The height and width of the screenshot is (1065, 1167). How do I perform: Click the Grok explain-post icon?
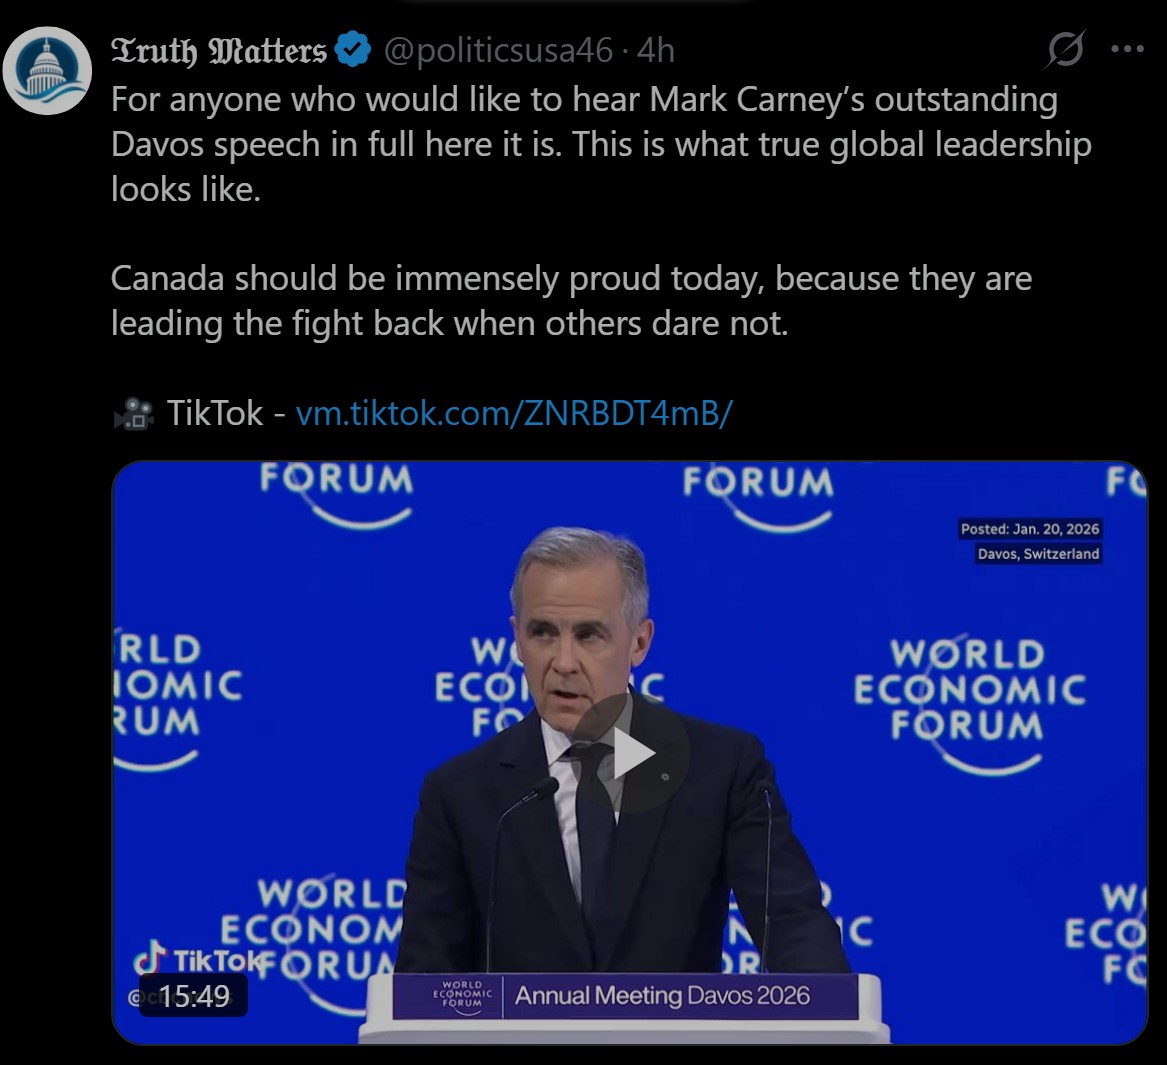[x=1064, y=49]
